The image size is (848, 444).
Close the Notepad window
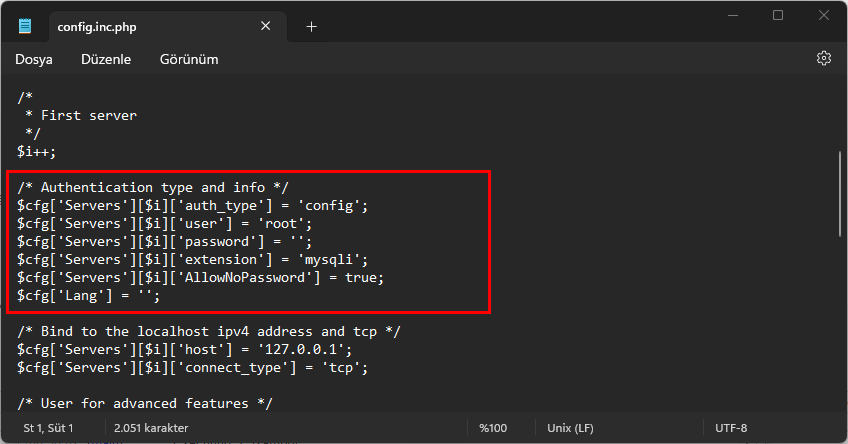824,15
